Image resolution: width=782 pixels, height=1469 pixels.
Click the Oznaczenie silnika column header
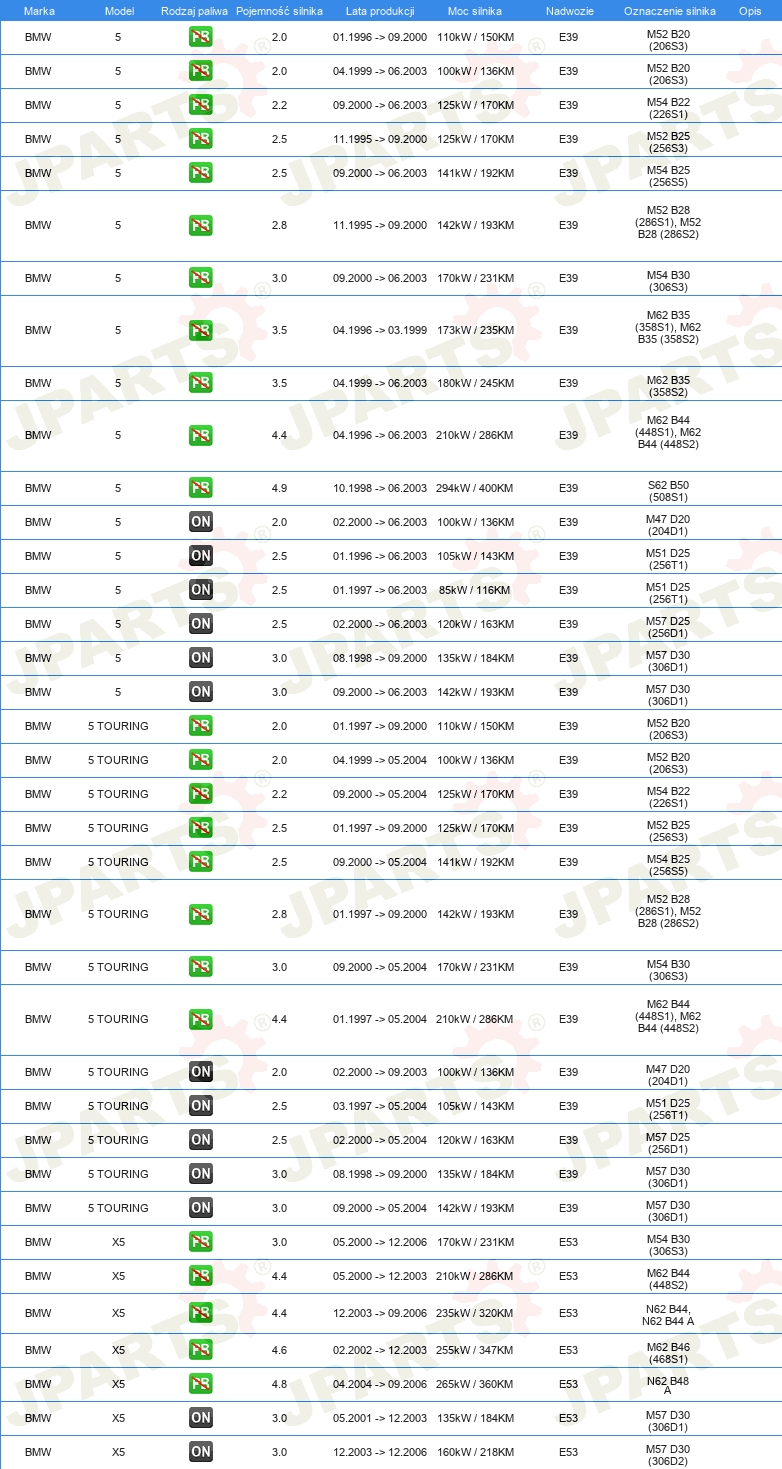[669, 11]
